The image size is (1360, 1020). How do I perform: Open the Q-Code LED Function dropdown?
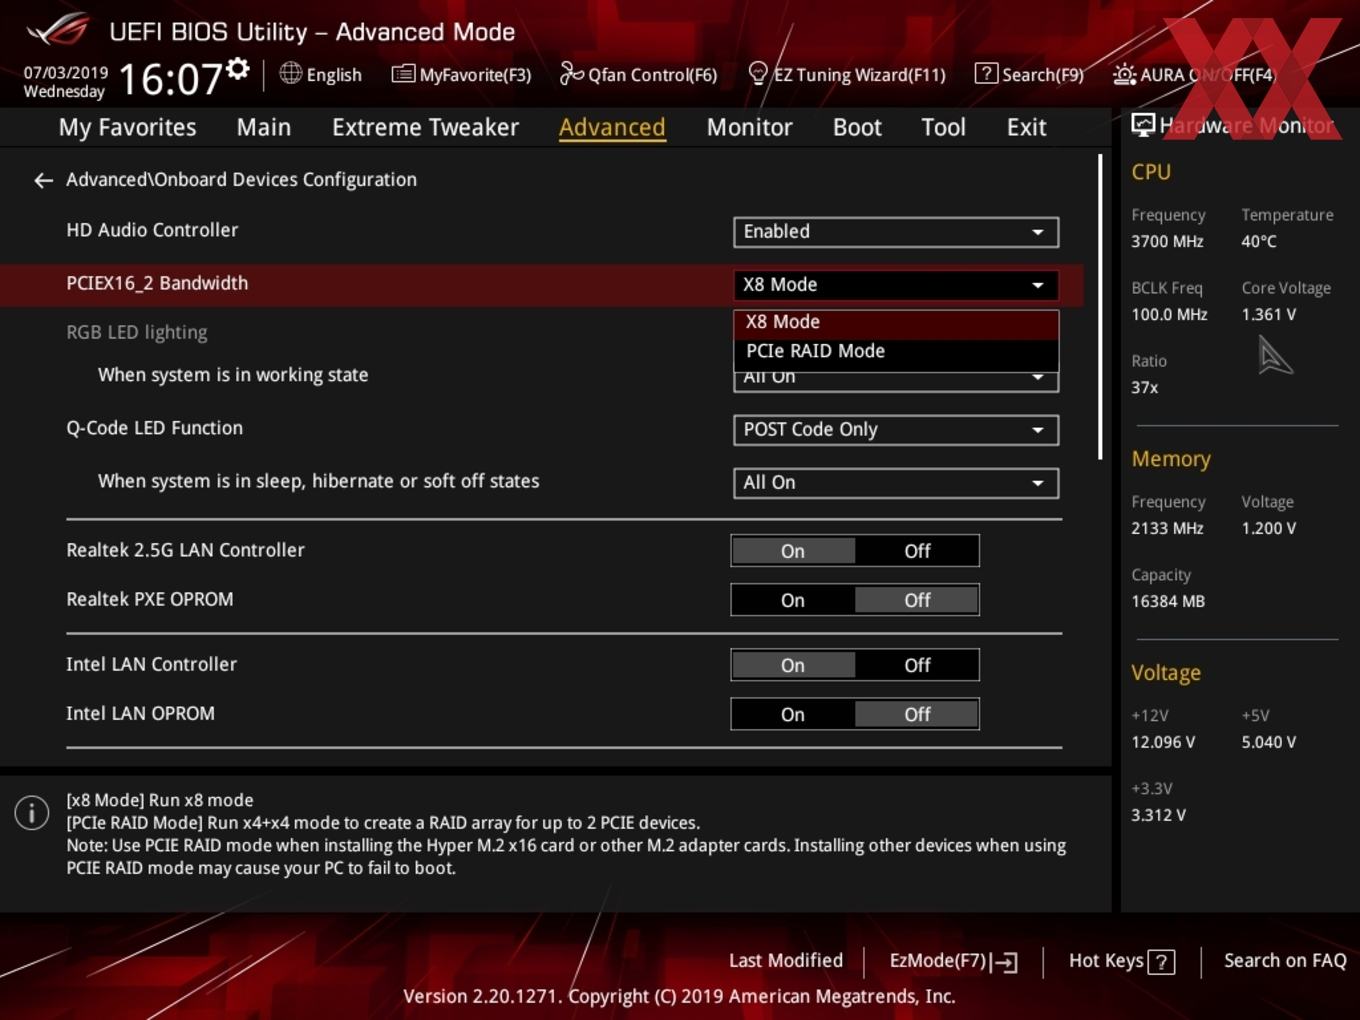point(895,430)
